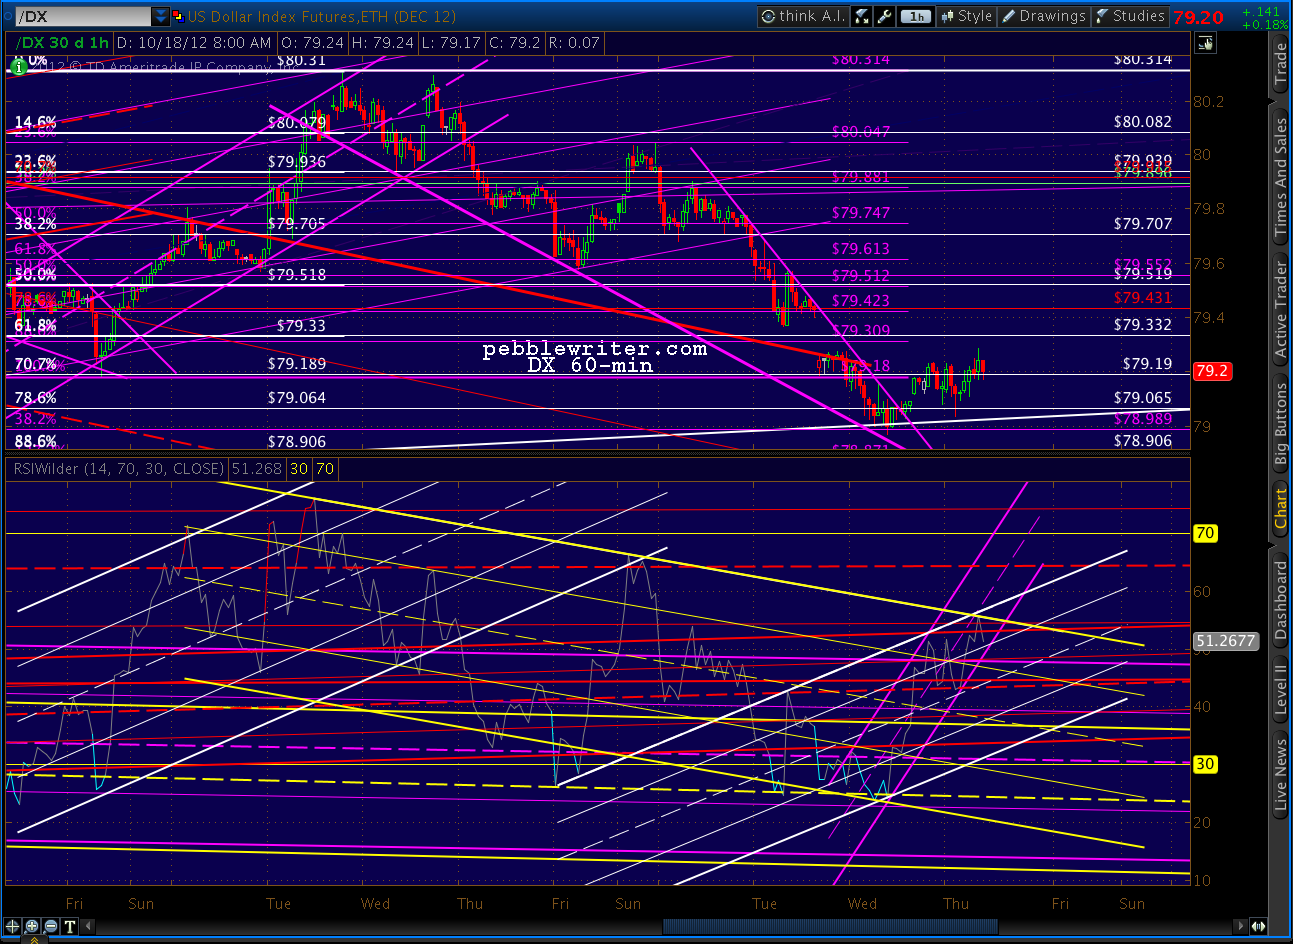Image resolution: width=1293 pixels, height=944 pixels.
Task: Select the crosshair cursor tool
Action: pyautogui.click(x=14, y=926)
